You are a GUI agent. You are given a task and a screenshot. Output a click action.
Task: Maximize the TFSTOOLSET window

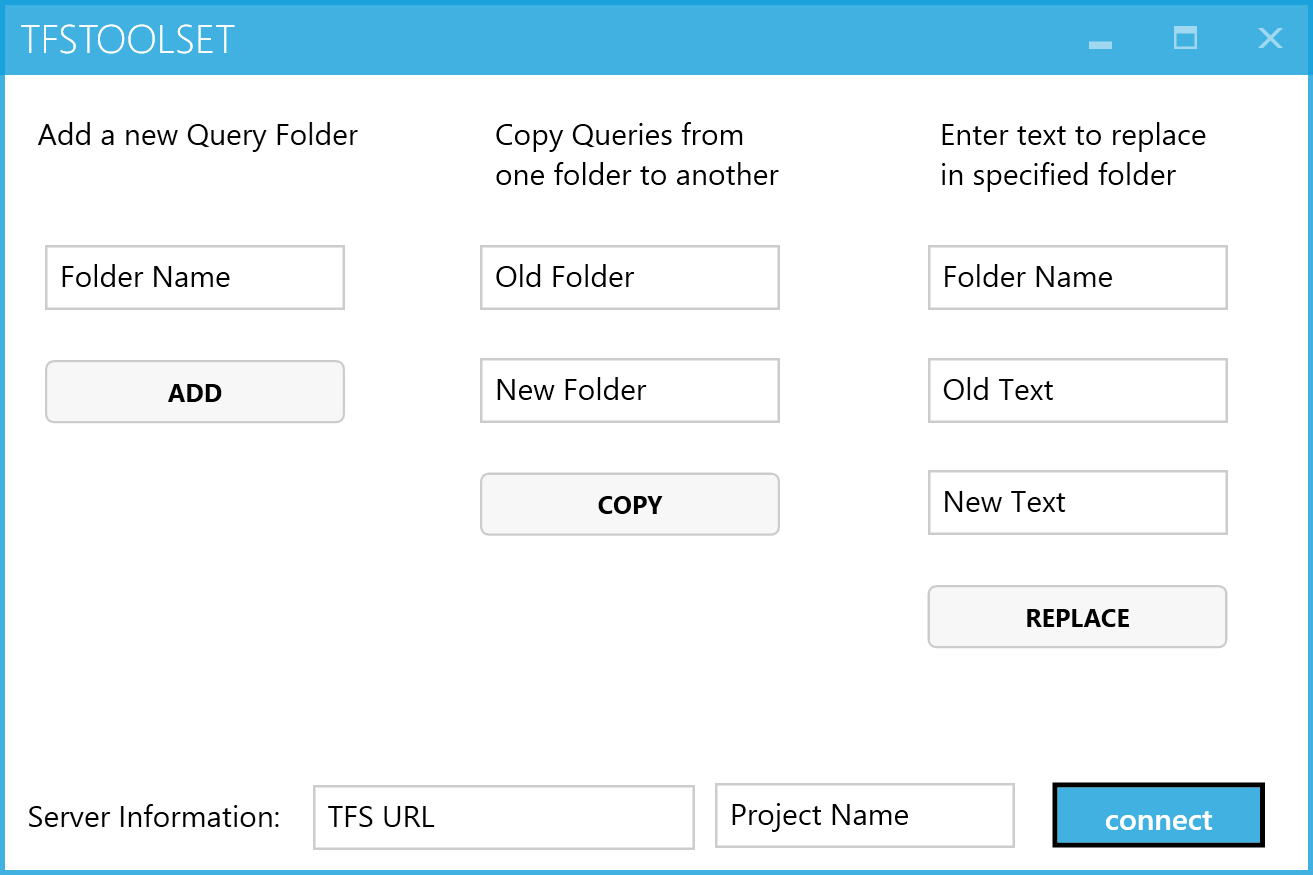(1185, 39)
